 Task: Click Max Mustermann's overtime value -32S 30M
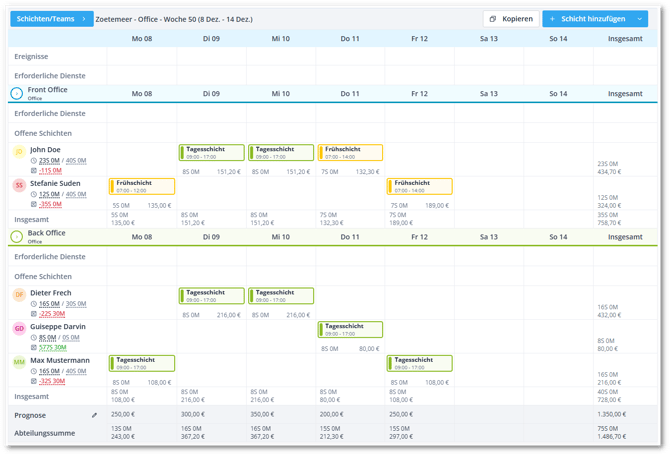52,381
